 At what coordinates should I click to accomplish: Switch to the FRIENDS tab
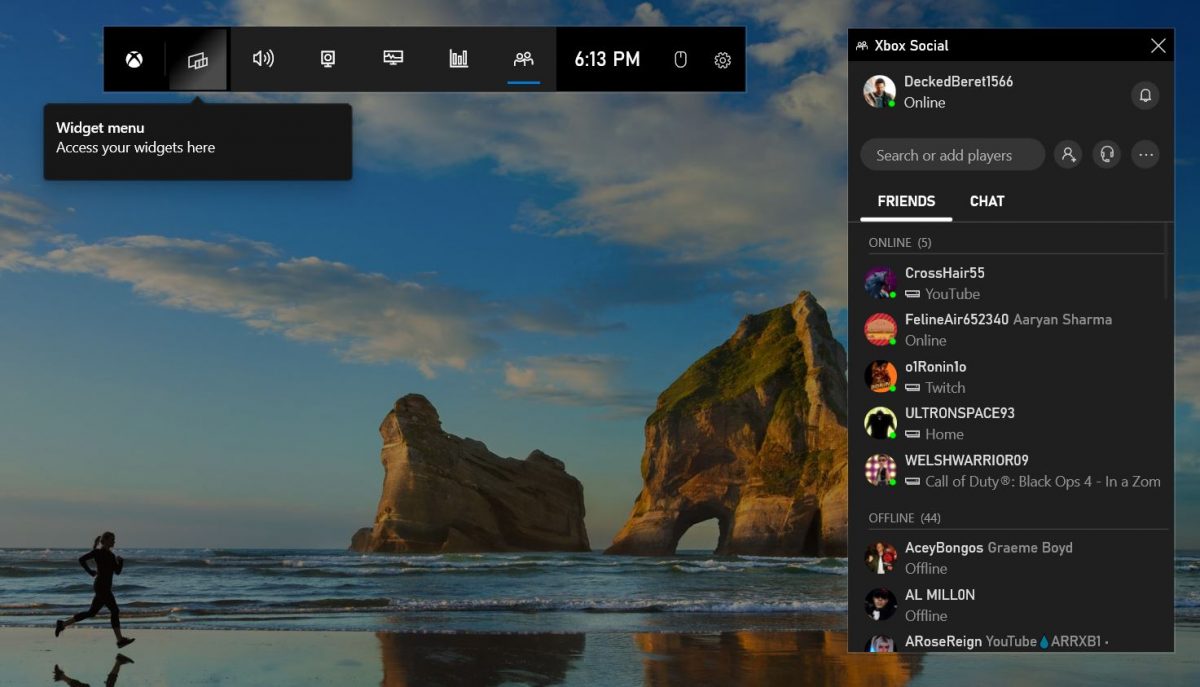pyautogui.click(x=906, y=201)
